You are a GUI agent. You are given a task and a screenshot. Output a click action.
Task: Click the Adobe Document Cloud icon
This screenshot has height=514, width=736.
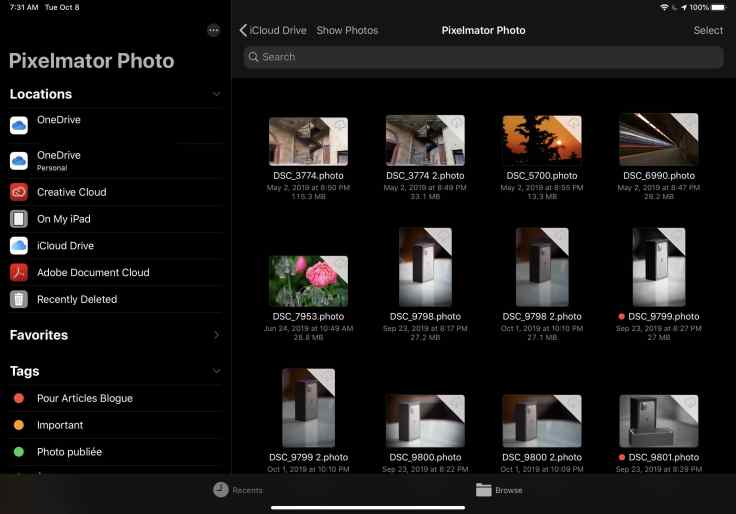[x=19, y=272]
